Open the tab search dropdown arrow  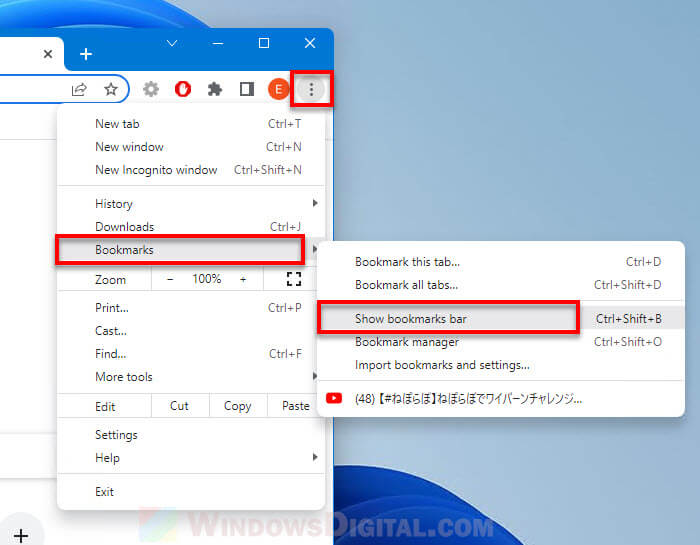point(172,43)
